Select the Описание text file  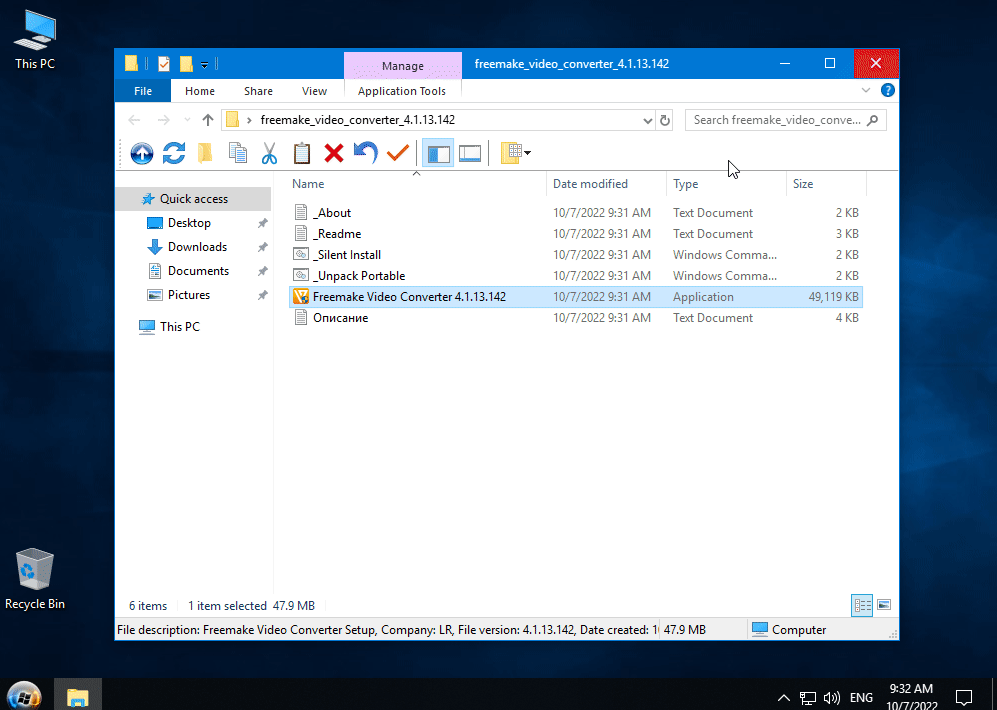point(340,318)
